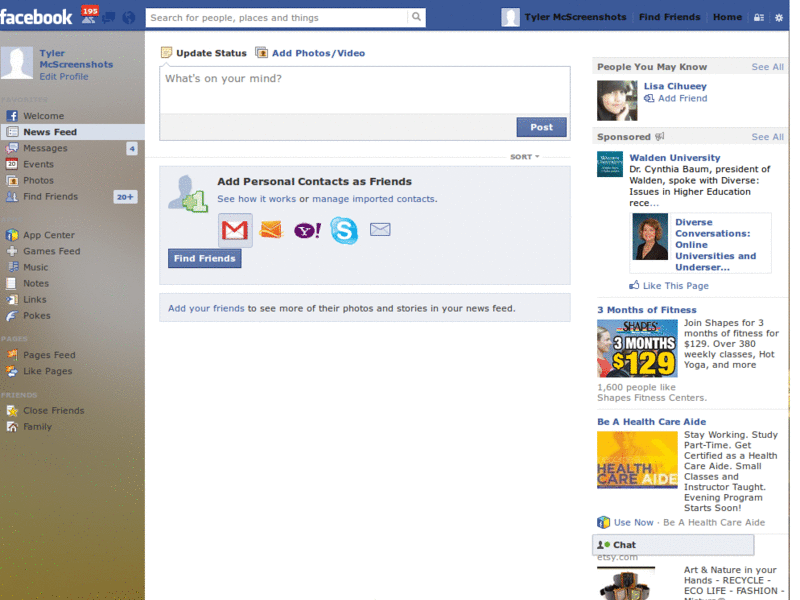800x600 pixels.
Task: Click the blue Find Friends button
Action: tap(205, 258)
